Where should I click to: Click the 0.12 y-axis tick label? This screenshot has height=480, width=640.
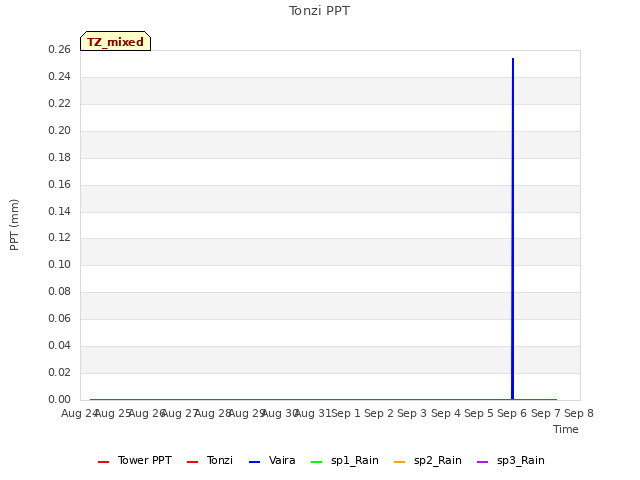[x=60, y=237]
